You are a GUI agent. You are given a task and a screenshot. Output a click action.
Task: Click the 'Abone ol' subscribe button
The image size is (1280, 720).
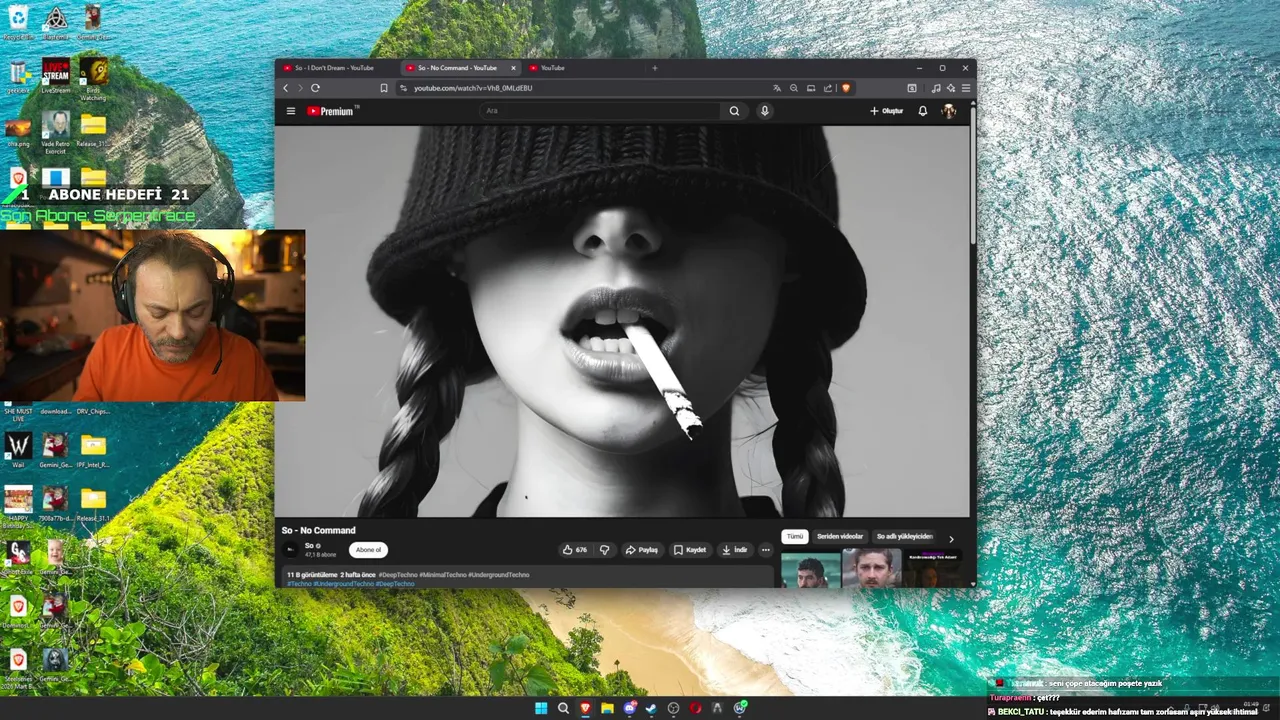click(x=368, y=550)
